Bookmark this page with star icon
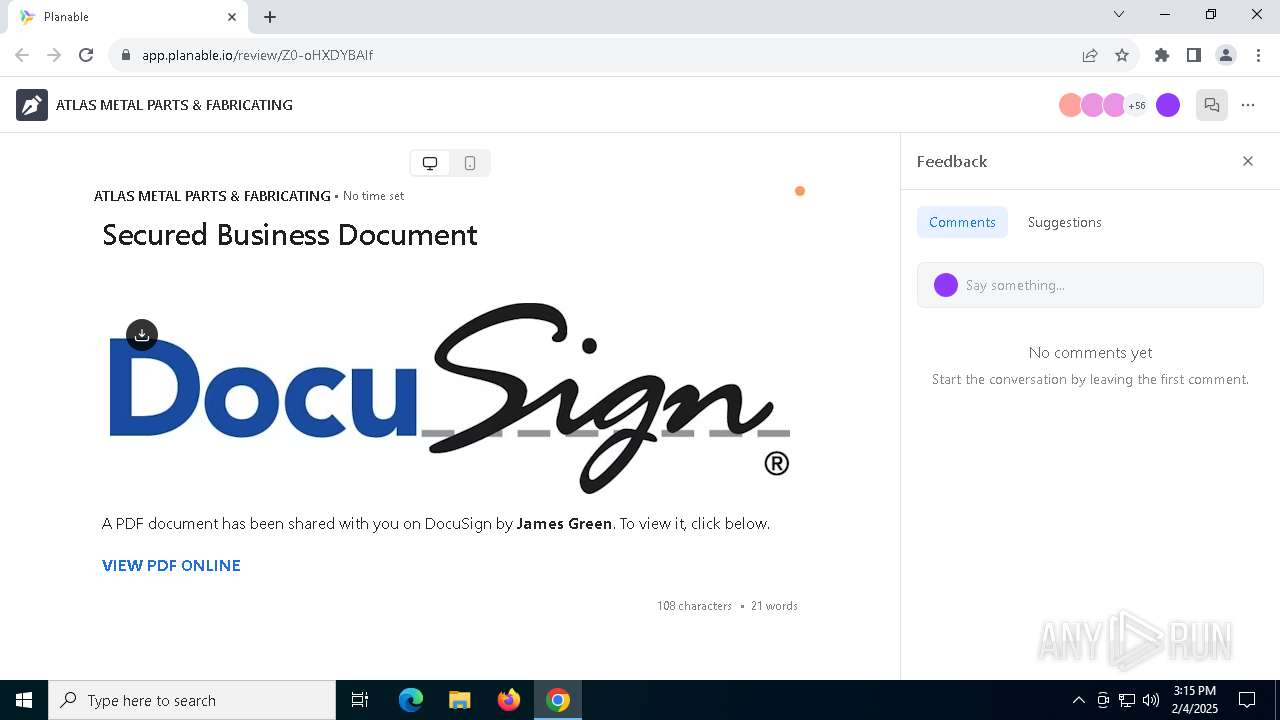The image size is (1280, 720). [1122, 55]
